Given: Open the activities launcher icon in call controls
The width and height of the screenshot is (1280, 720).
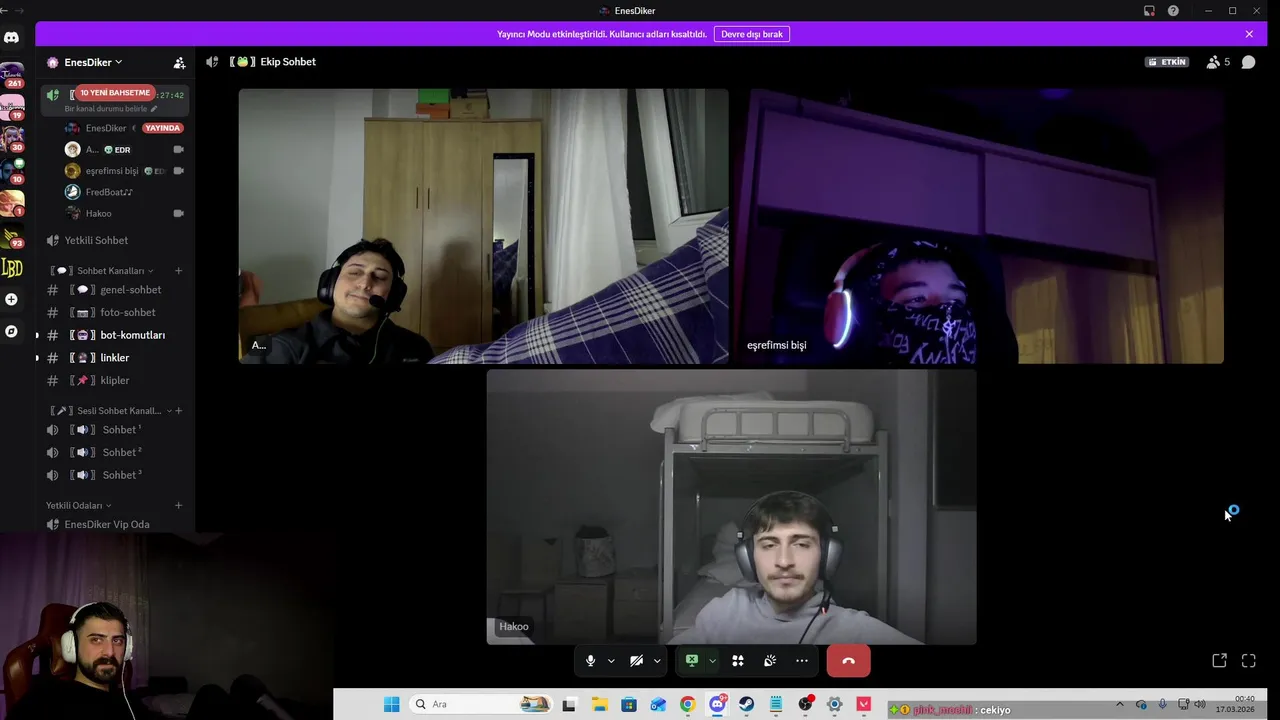Looking at the screenshot, I should tap(738, 661).
